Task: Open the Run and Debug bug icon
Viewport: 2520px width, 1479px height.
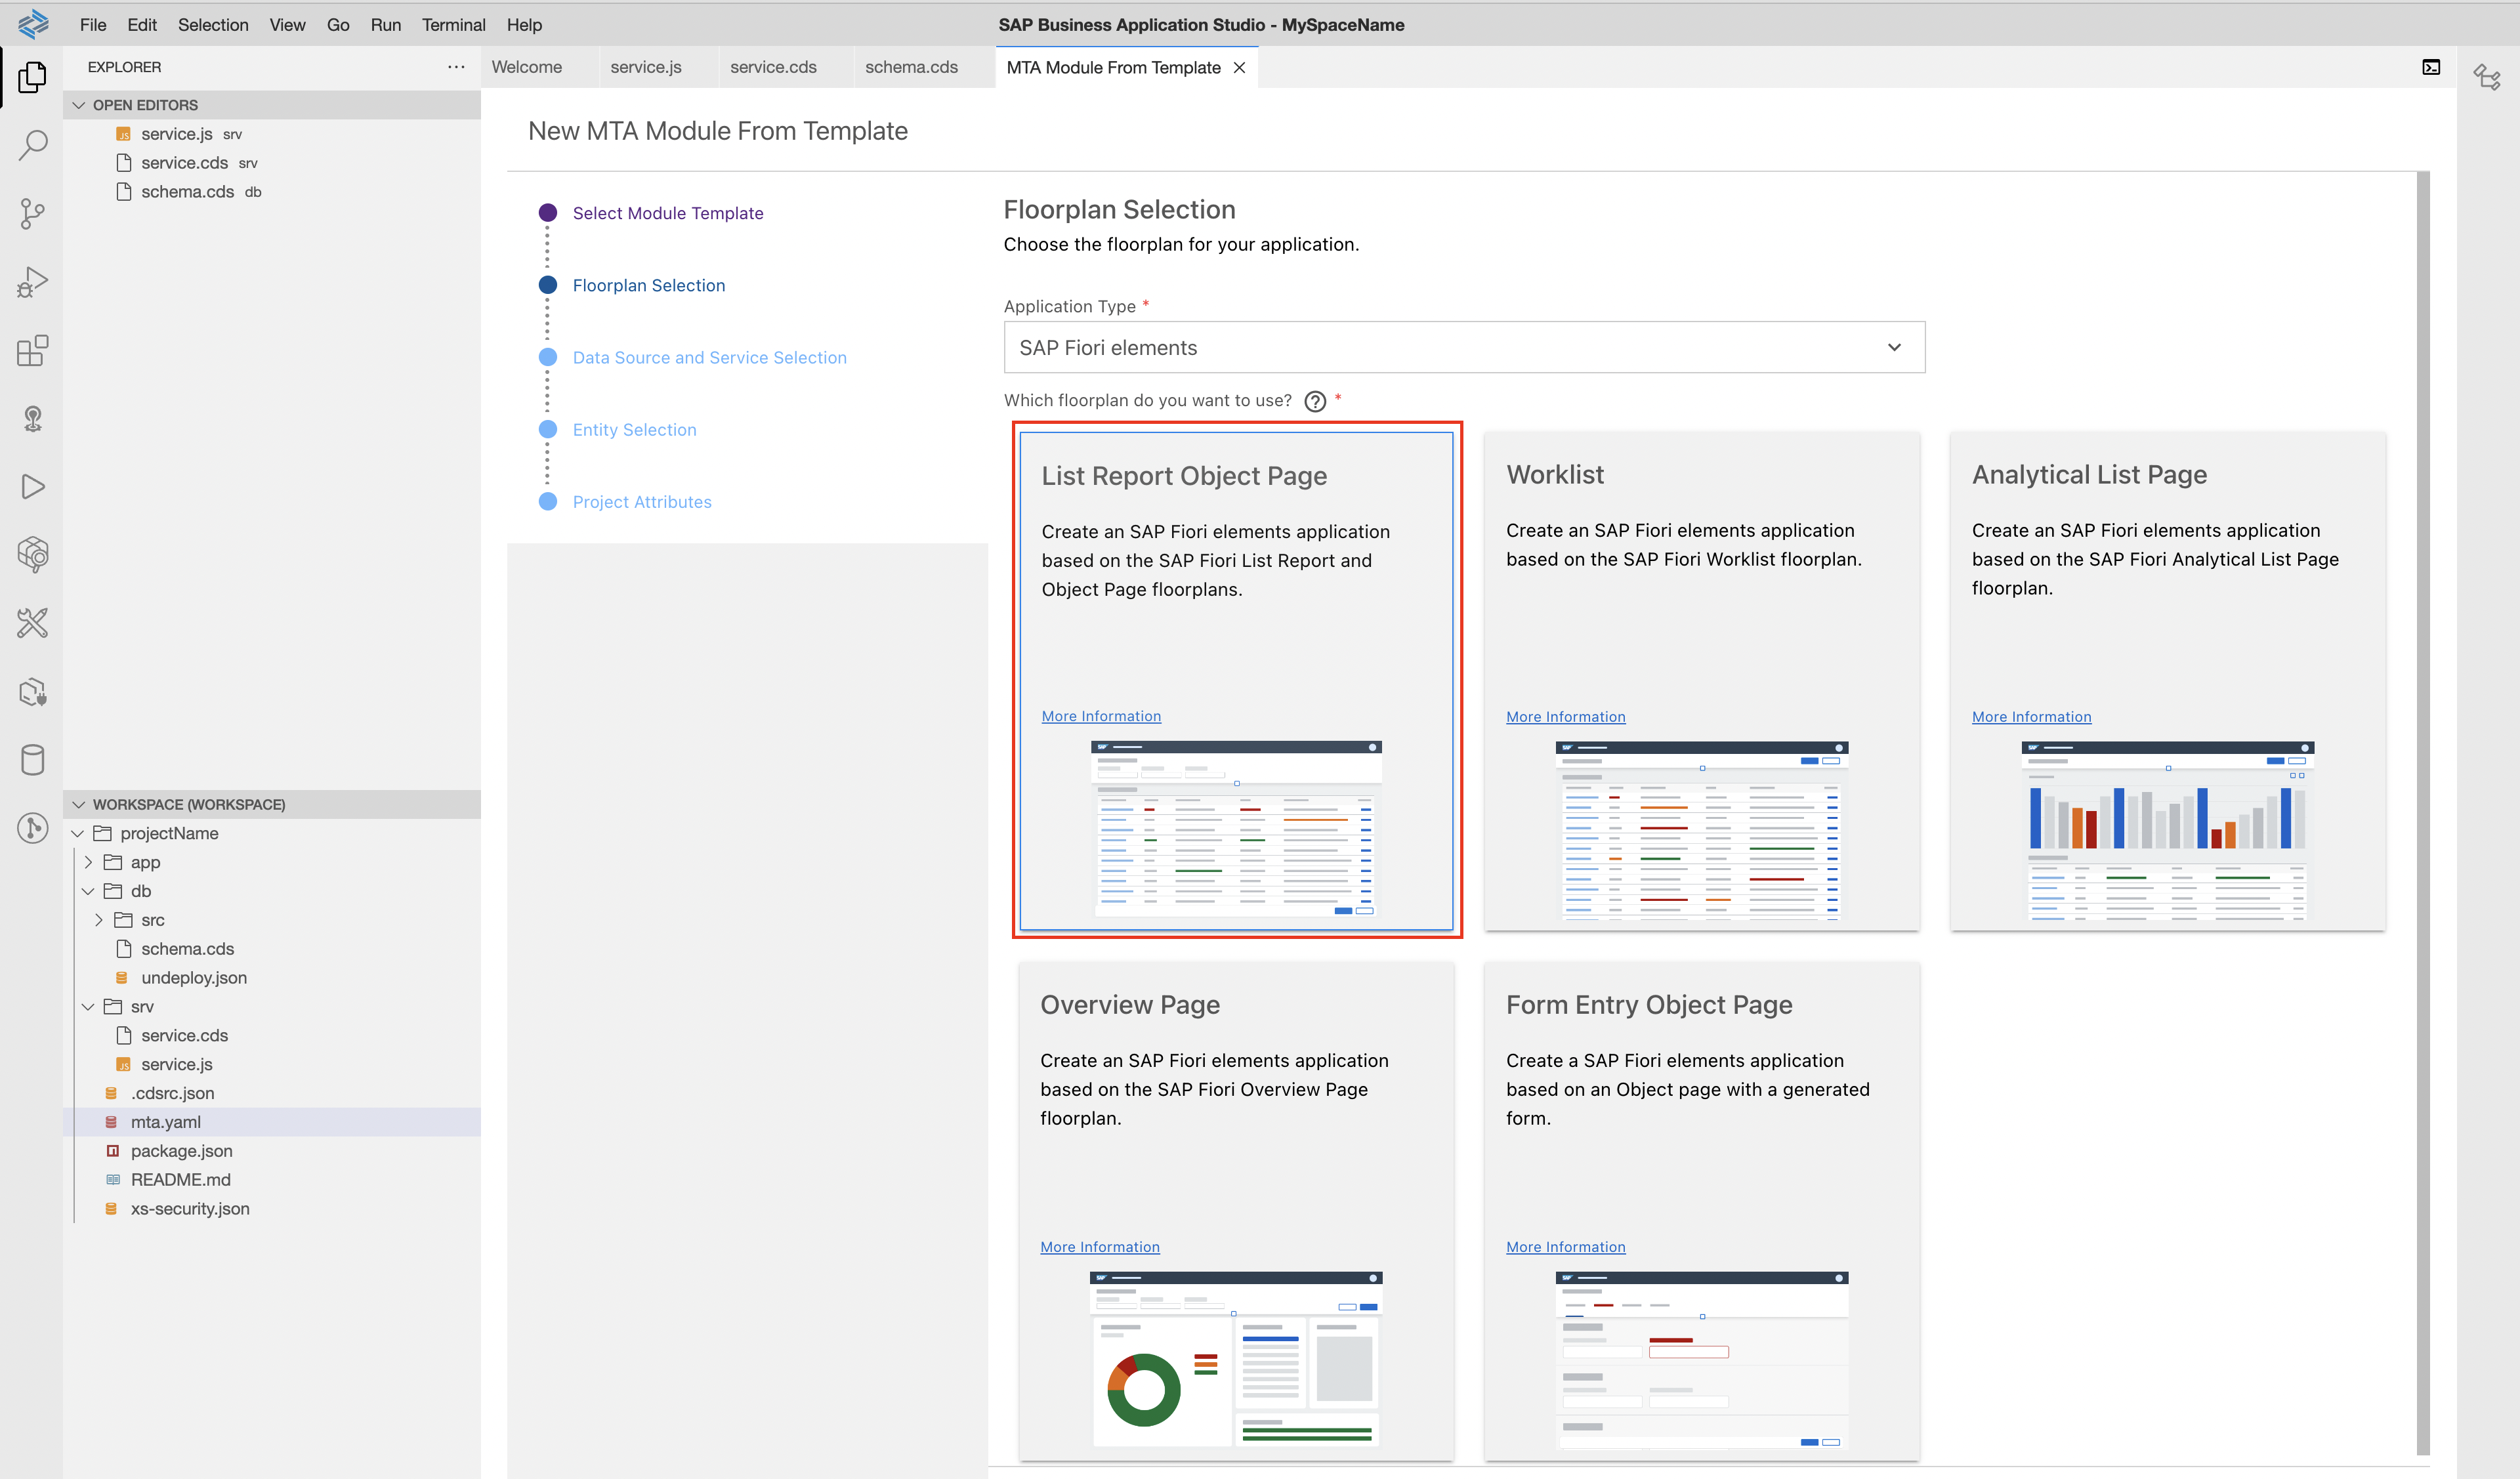Action: pyautogui.click(x=32, y=282)
